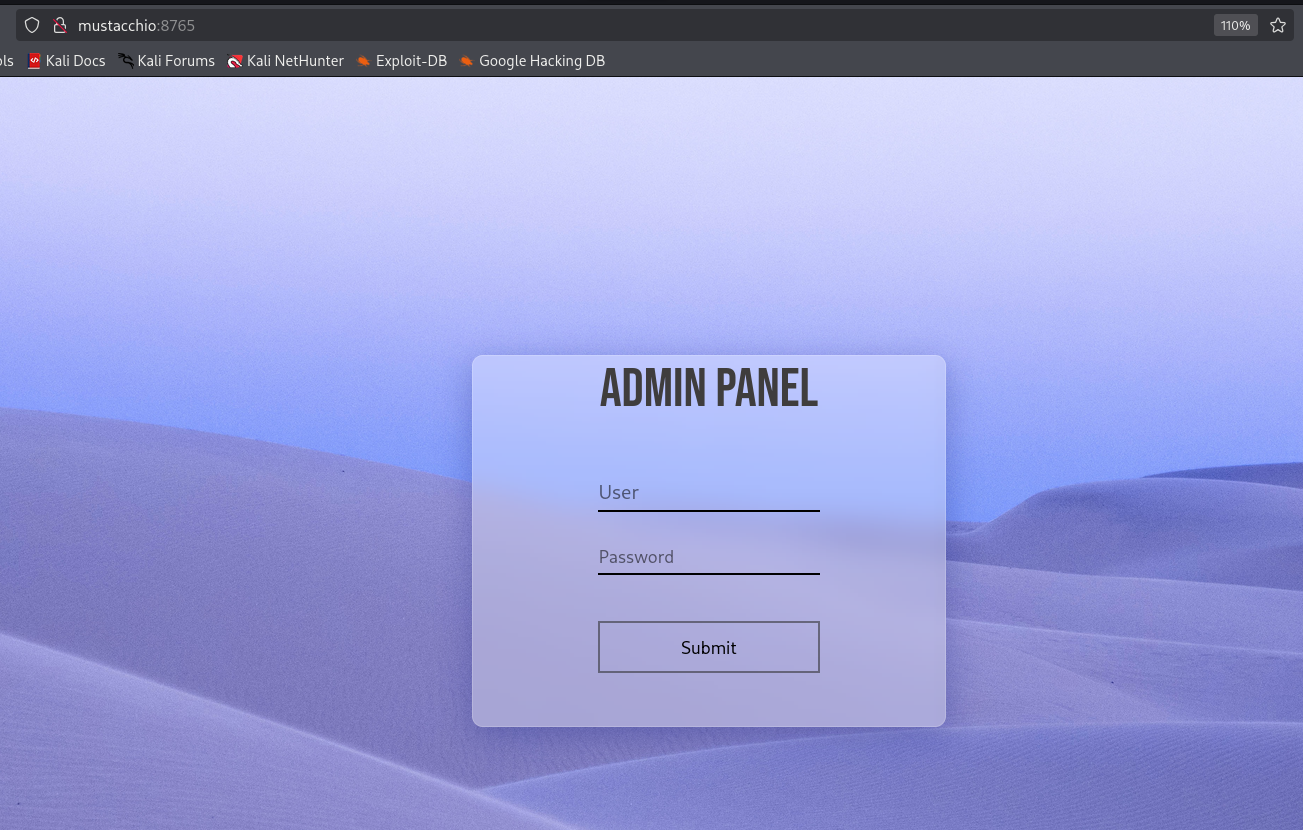
Task: Click the Google Hacking DB favicon
Action: [x=466, y=61]
